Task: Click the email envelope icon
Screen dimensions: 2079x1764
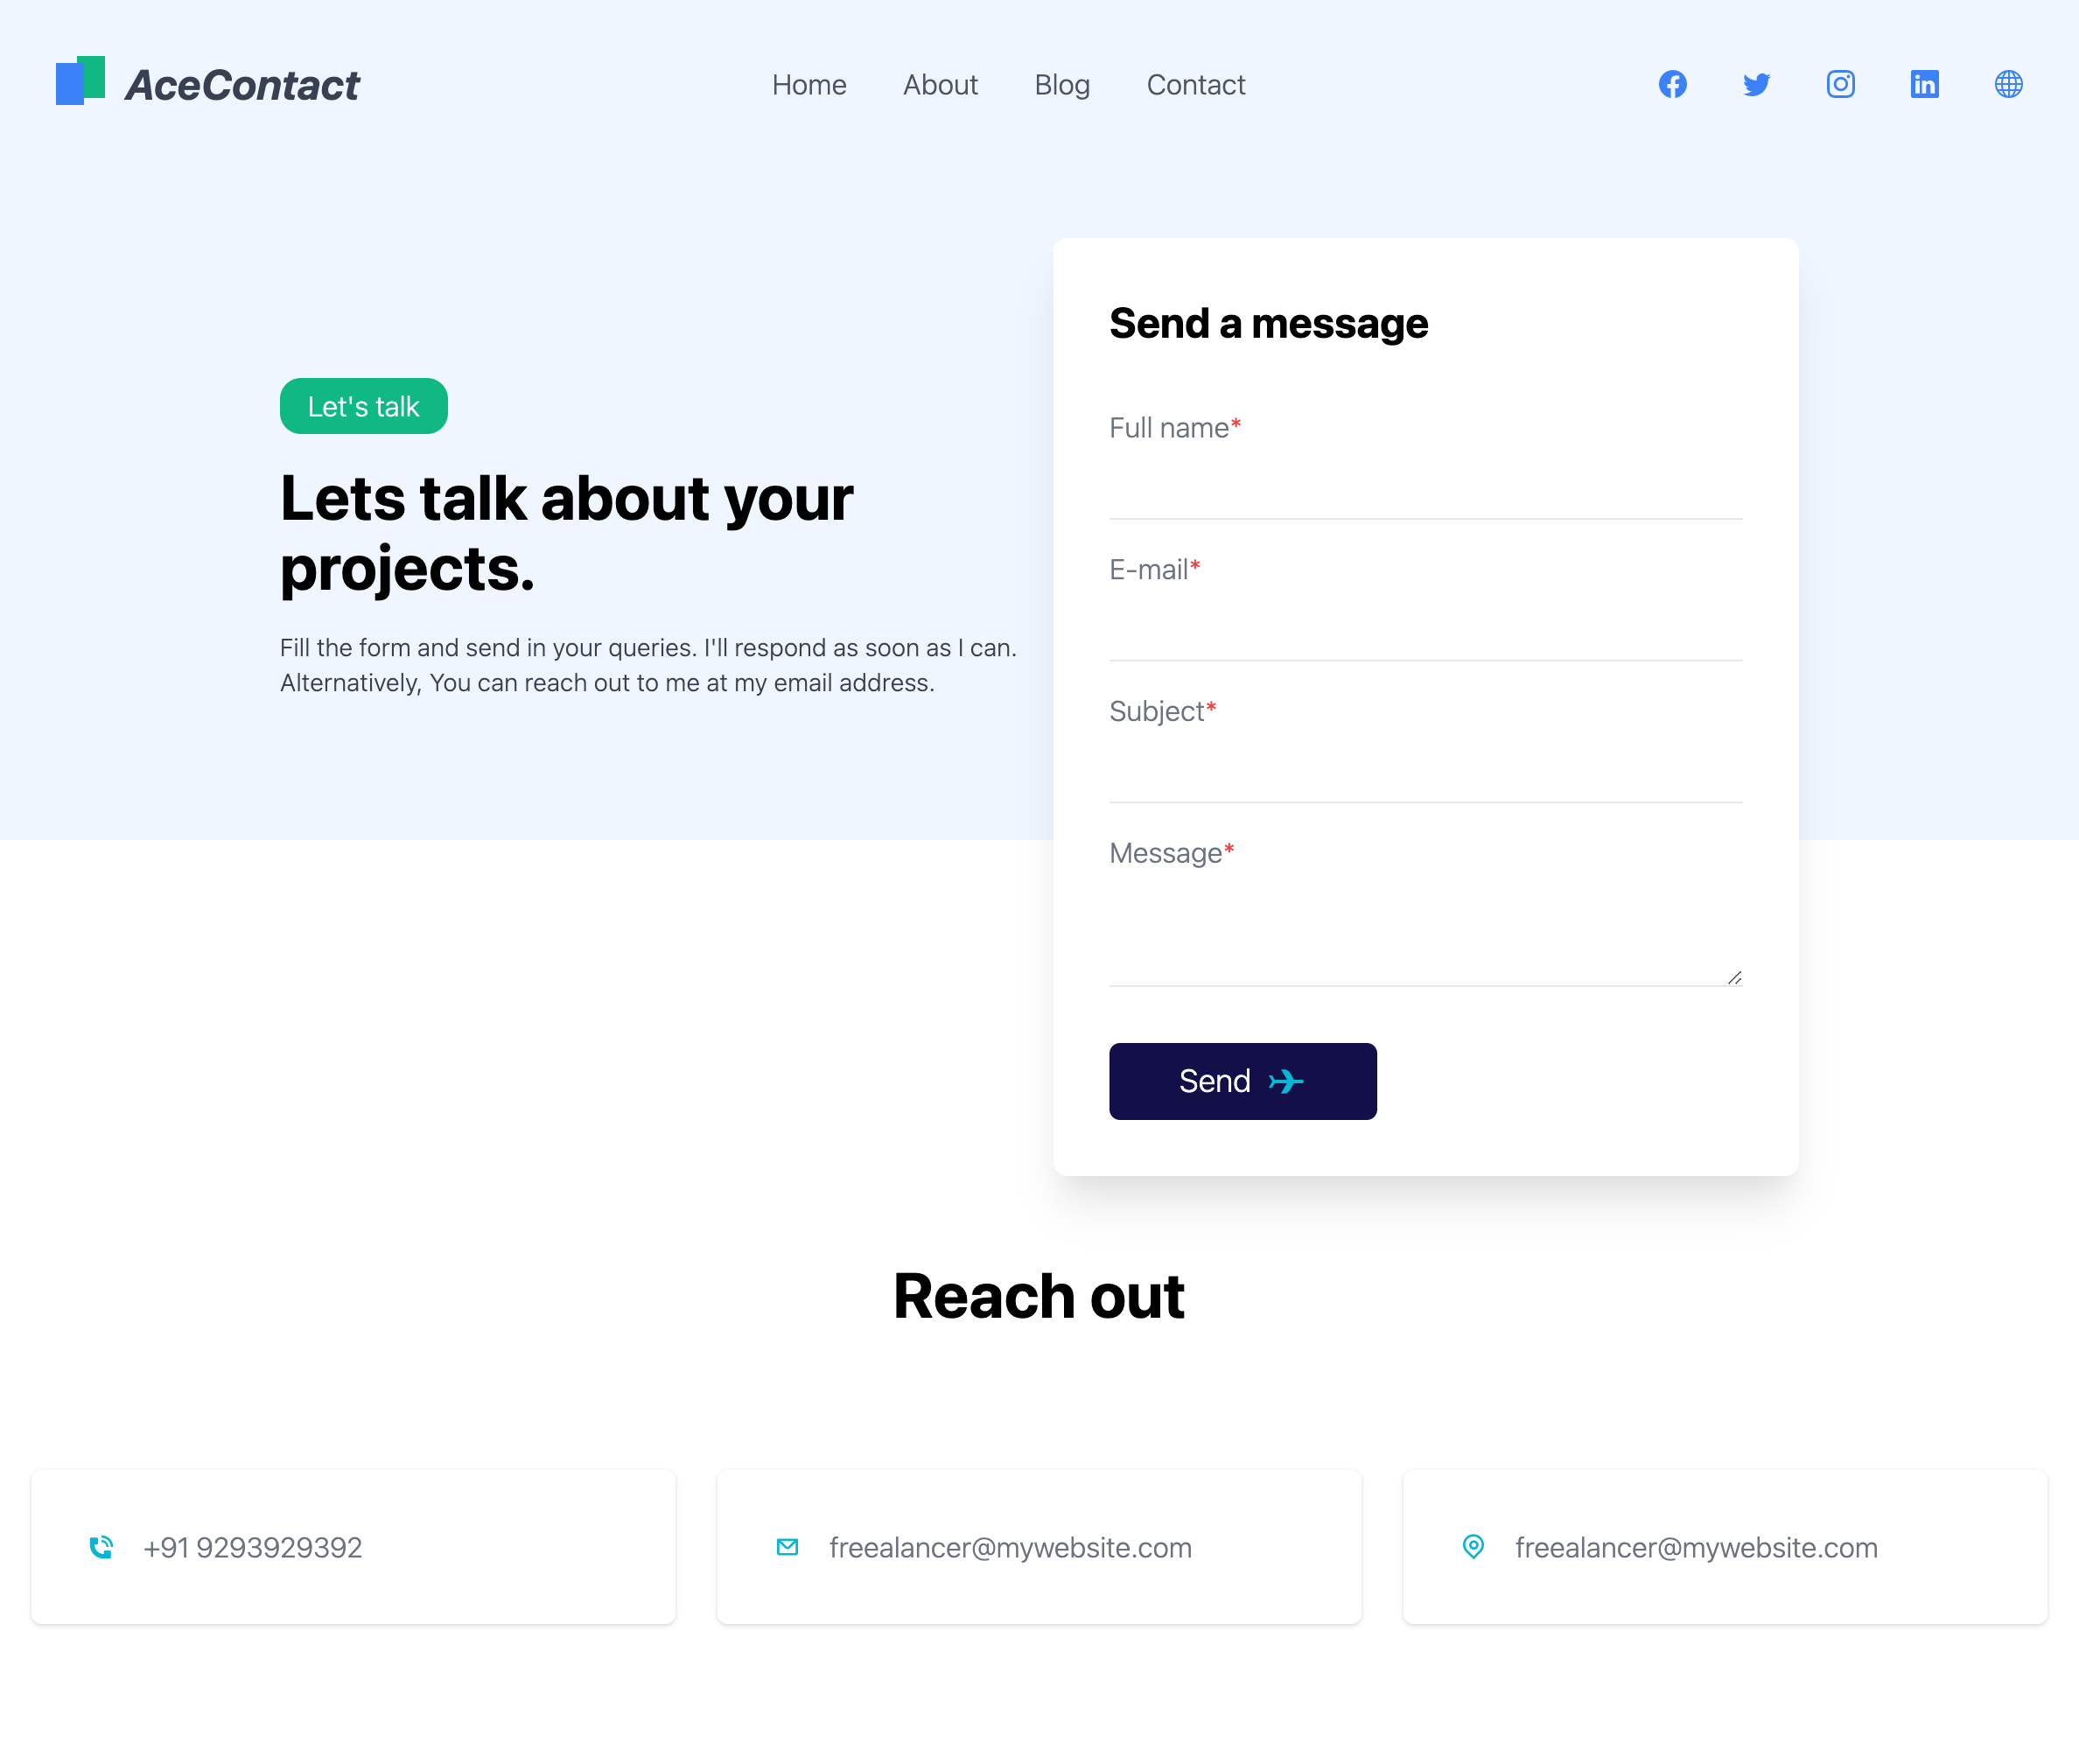Action: pos(784,1547)
